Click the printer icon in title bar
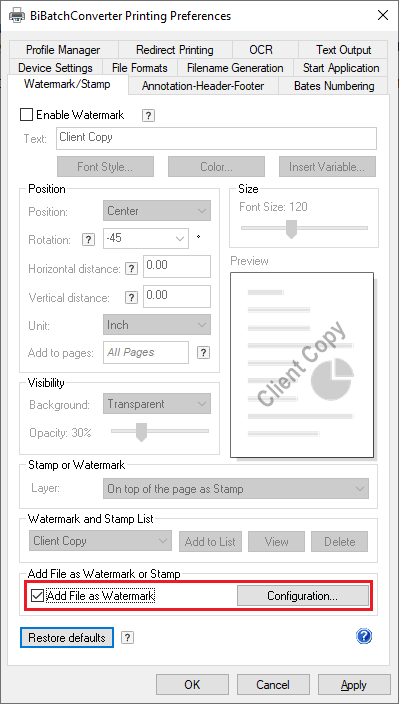The image size is (399, 704). pyautogui.click(x=17, y=16)
